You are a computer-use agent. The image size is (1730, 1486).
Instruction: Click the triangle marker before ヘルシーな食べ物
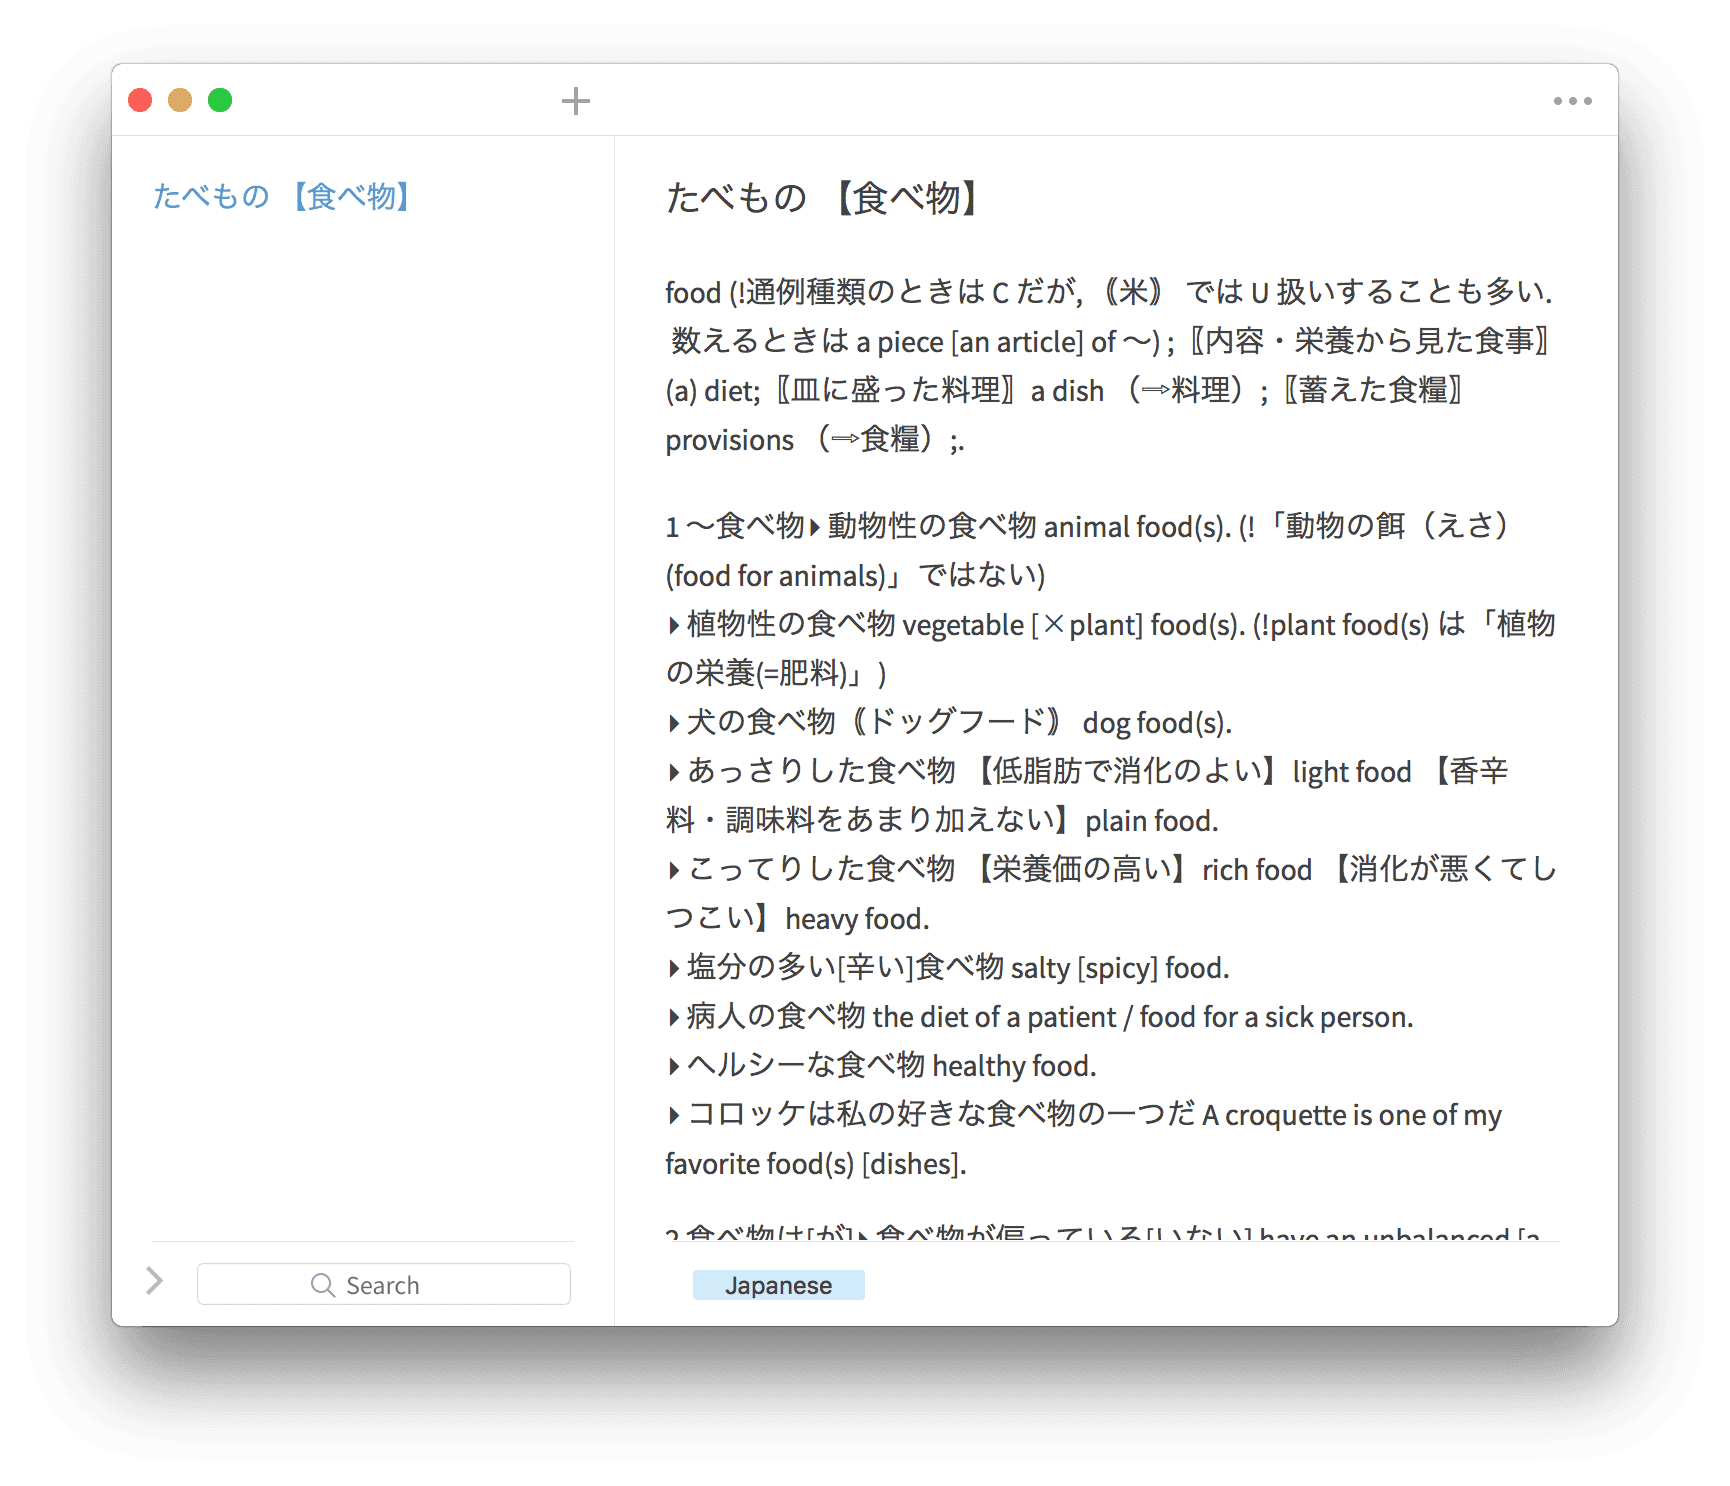674,1067
